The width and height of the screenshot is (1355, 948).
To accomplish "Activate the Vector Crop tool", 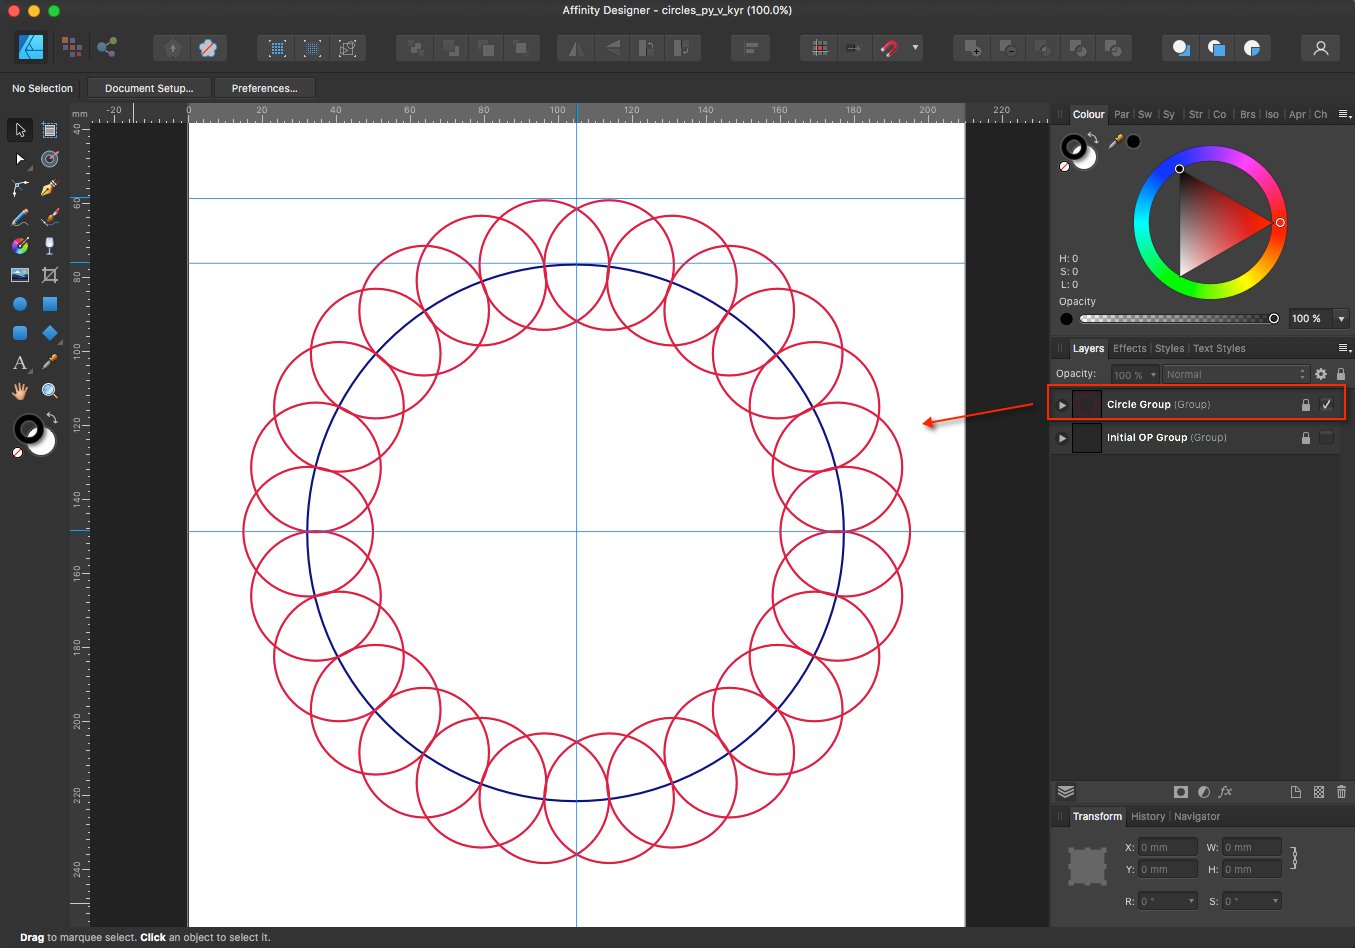I will tap(48, 275).
